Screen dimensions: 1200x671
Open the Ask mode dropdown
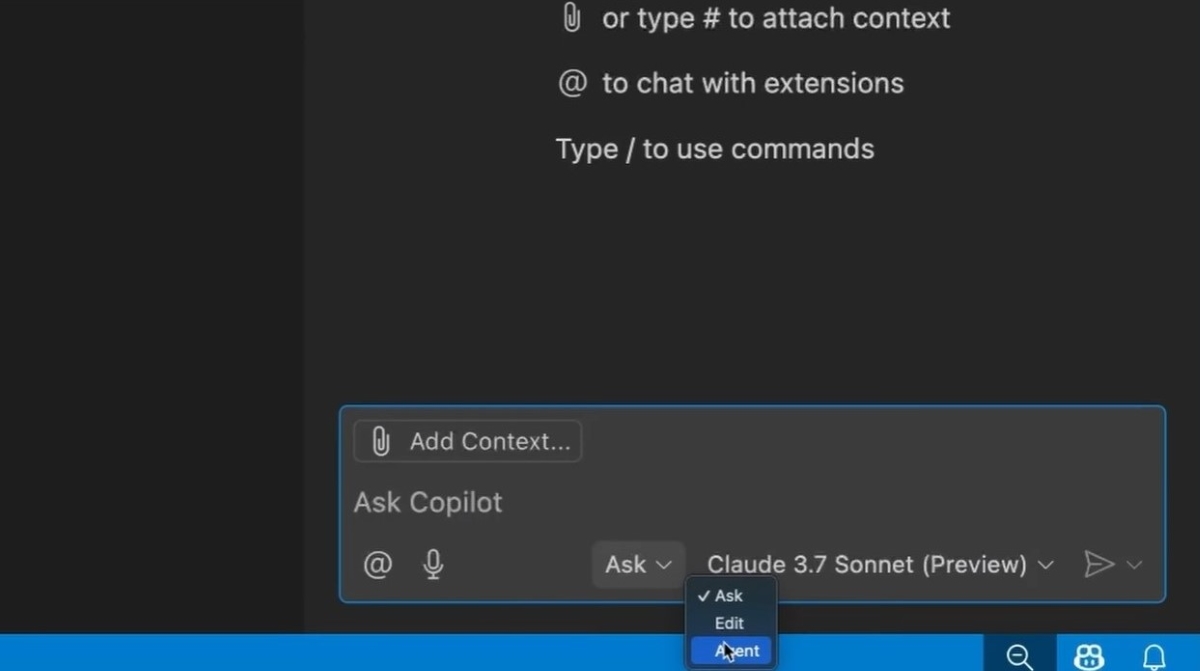(637, 565)
